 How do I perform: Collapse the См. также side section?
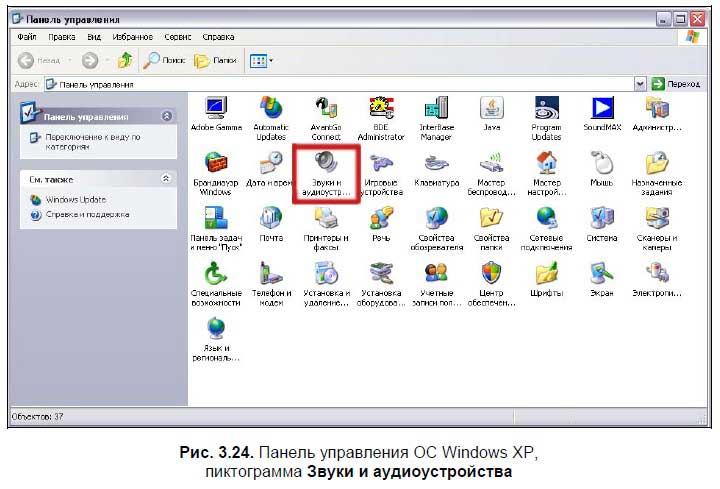tap(166, 178)
